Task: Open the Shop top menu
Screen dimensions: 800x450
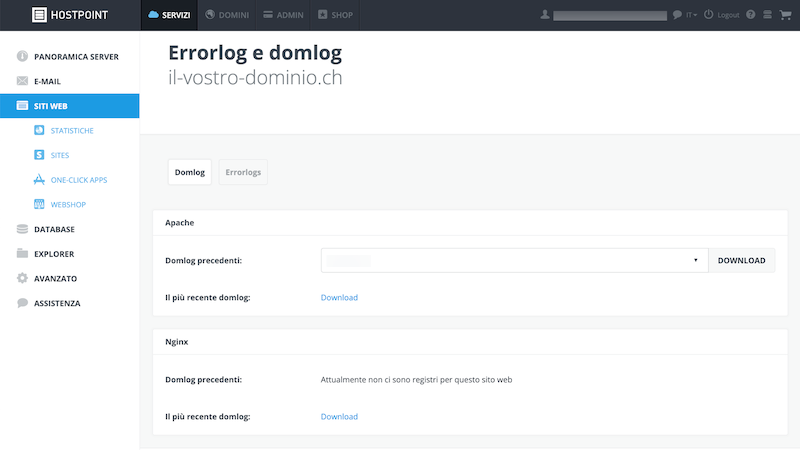Action: click(x=335, y=15)
